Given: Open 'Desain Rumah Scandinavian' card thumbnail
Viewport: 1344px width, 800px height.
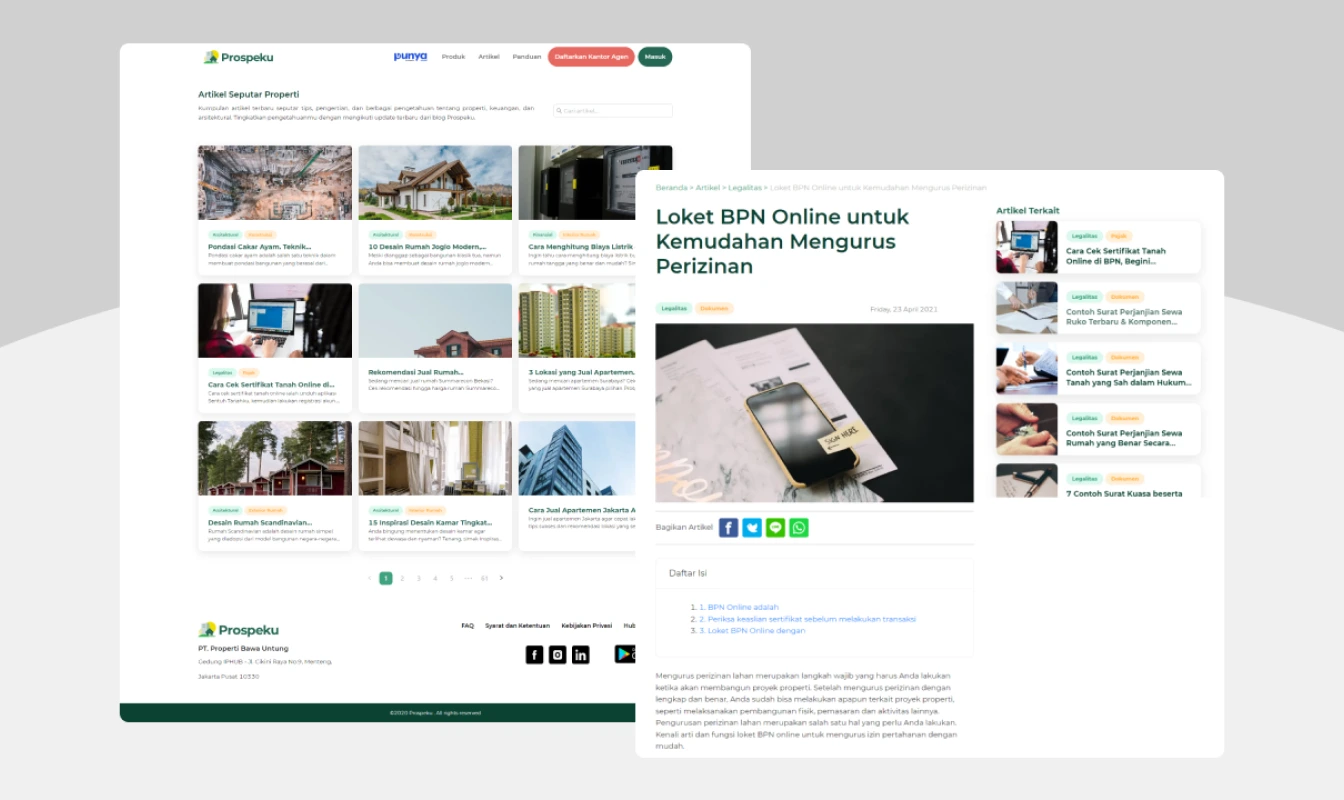Looking at the screenshot, I should tap(275, 458).
